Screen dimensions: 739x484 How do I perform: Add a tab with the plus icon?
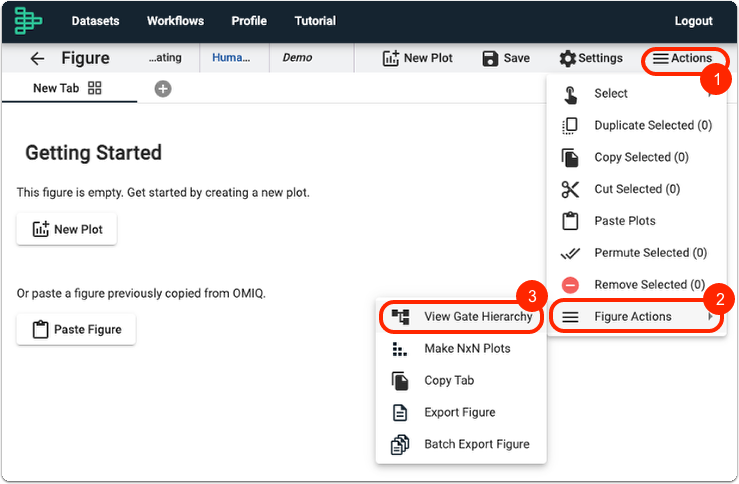pos(163,89)
